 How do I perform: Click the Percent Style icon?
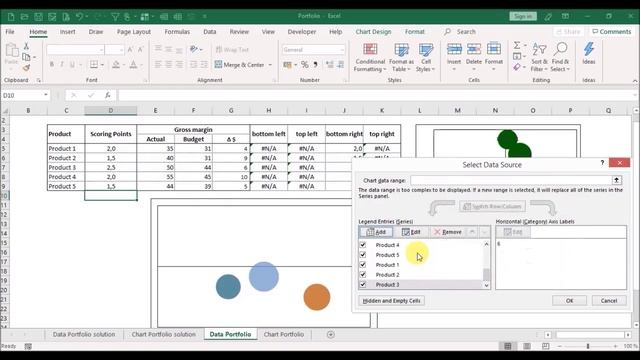[304, 64]
